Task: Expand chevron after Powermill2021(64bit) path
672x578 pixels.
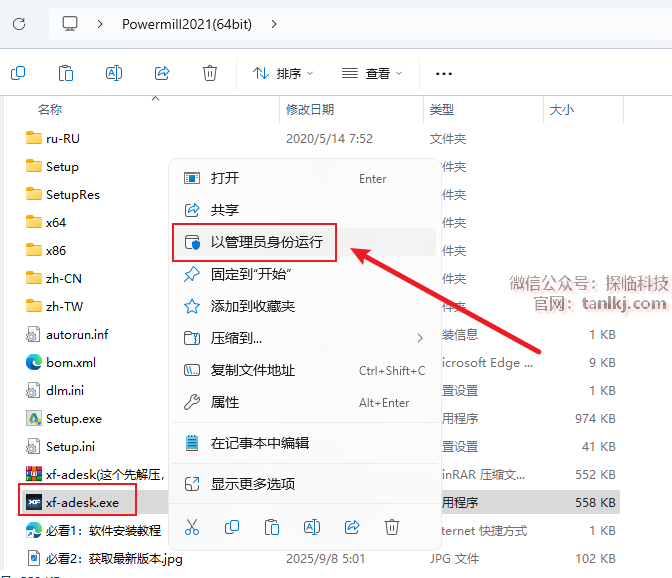Action: coord(274,24)
